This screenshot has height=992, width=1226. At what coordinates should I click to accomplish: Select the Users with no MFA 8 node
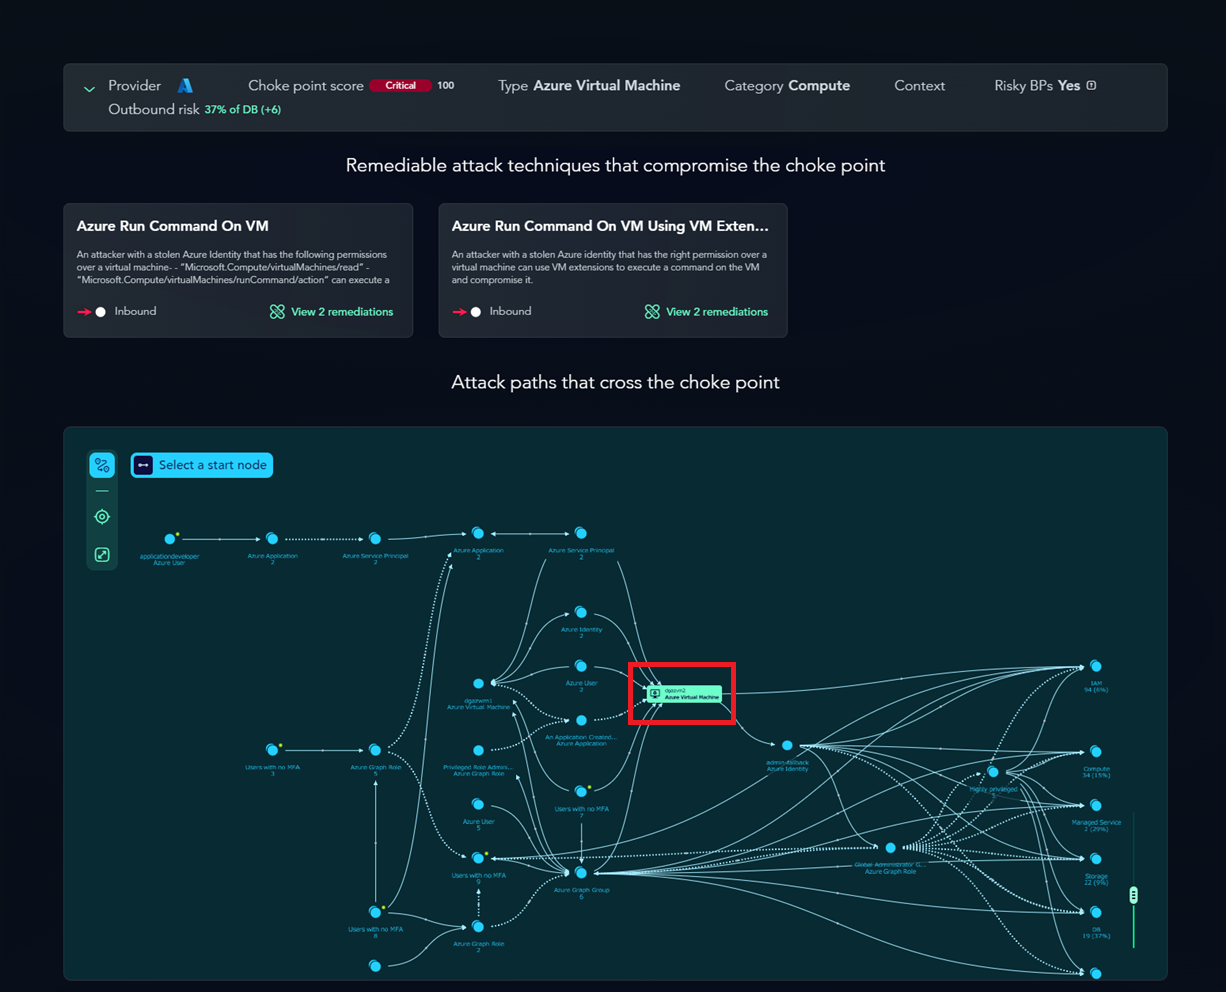tap(375, 912)
